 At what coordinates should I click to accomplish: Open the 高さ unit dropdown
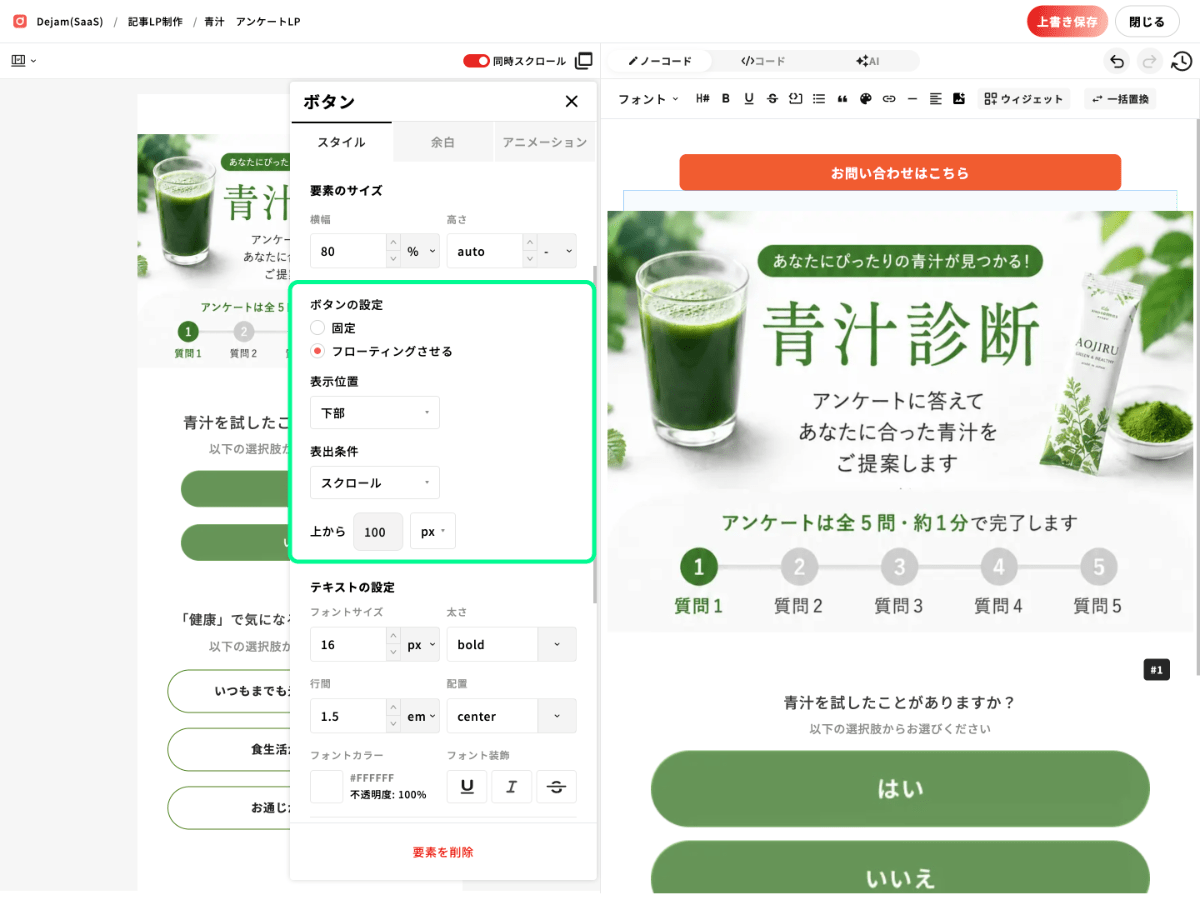(557, 251)
